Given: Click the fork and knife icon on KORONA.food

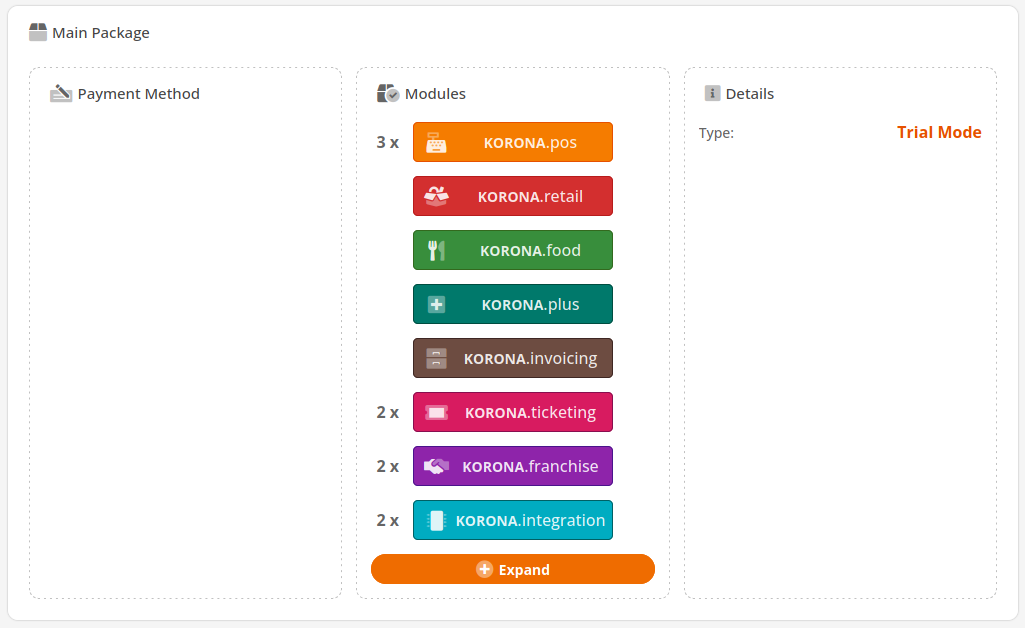Looking at the screenshot, I should pos(436,250).
